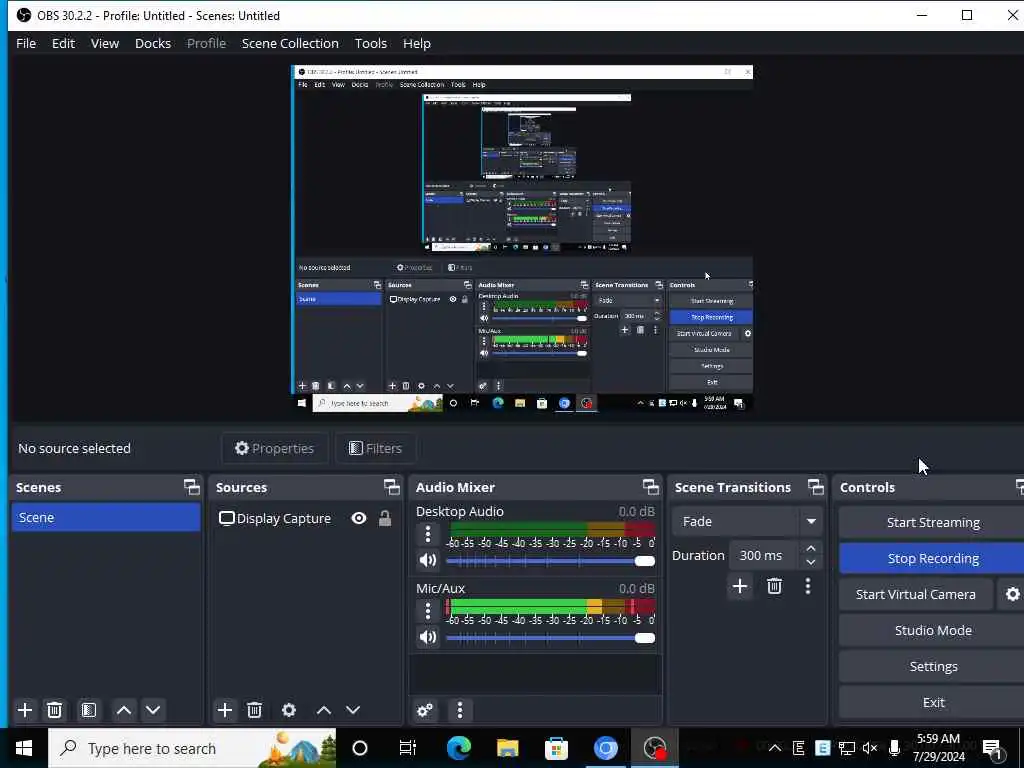Open the Tools menu
The height and width of the screenshot is (768, 1024).
click(370, 43)
